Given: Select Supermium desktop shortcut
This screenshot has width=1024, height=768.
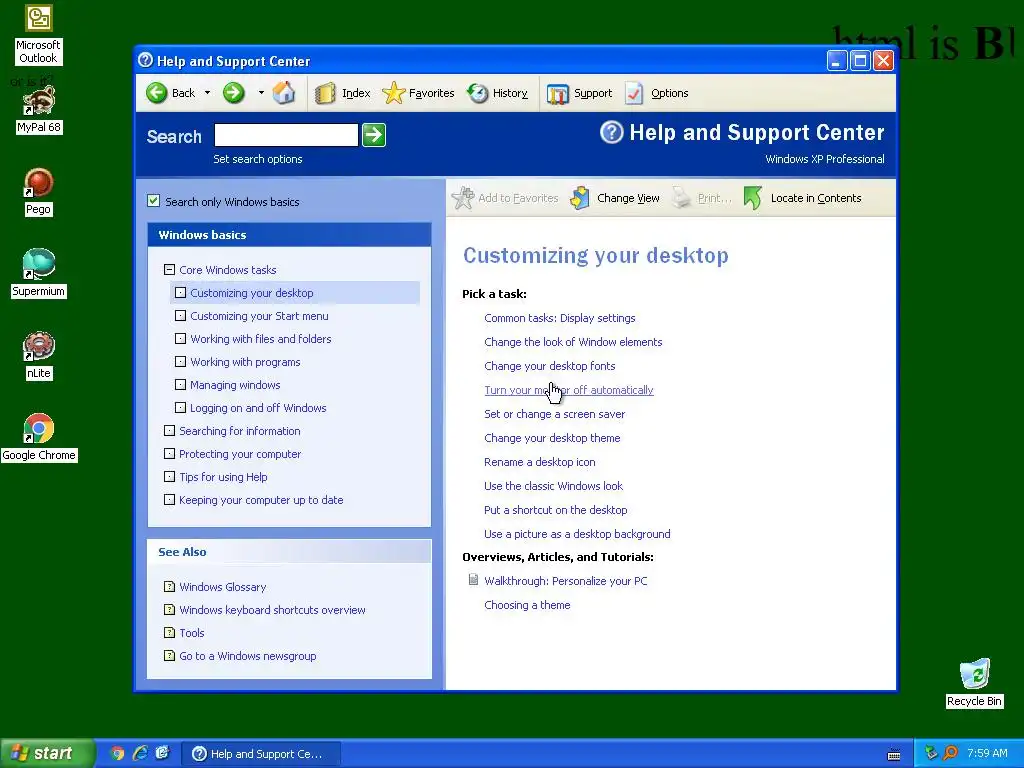Looking at the screenshot, I should [39, 273].
